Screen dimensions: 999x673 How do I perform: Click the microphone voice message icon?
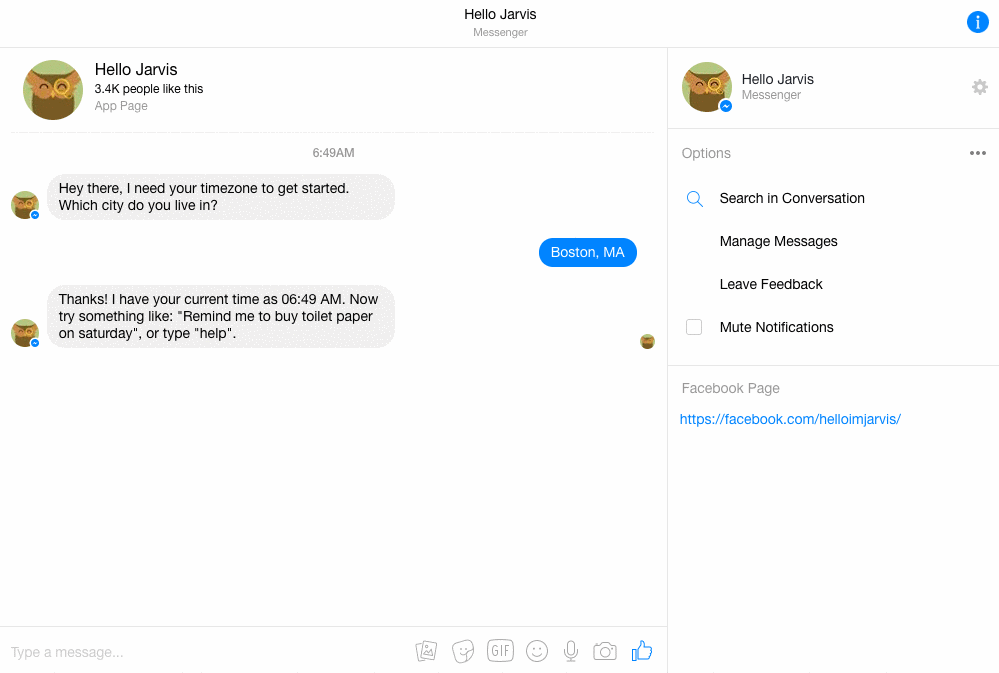coord(570,651)
